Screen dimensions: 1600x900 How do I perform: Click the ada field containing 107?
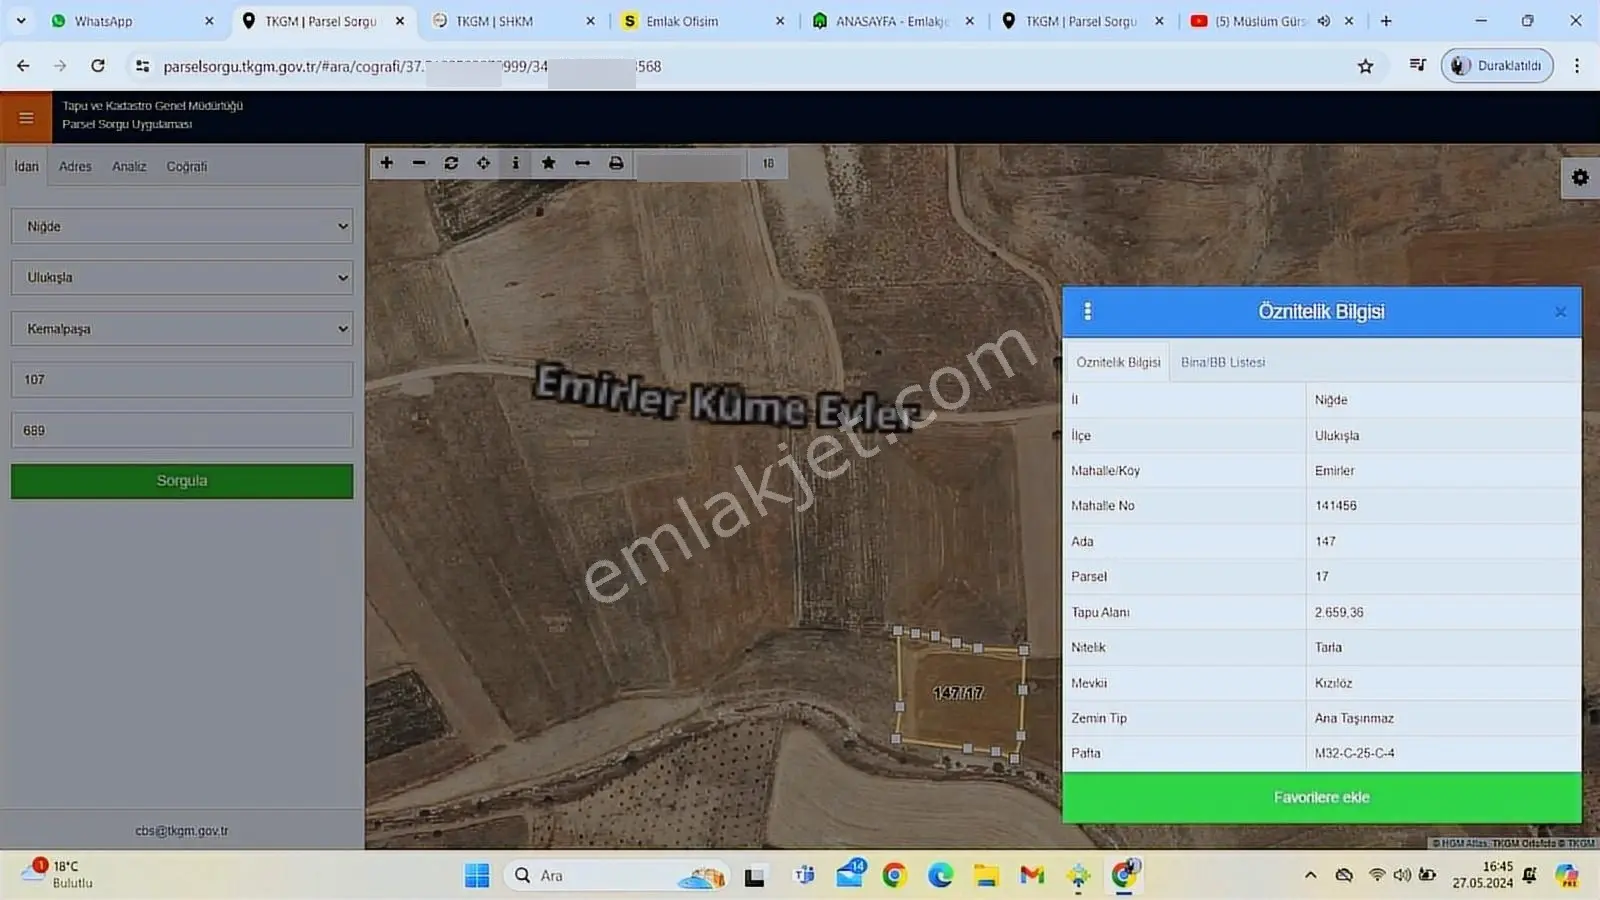tap(182, 379)
